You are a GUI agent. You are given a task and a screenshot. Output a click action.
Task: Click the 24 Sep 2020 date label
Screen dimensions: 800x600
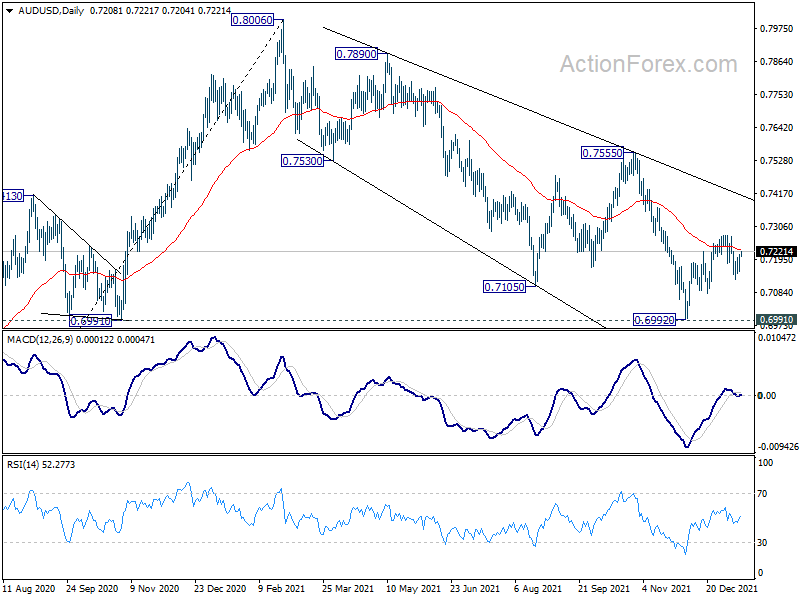click(92, 588)
